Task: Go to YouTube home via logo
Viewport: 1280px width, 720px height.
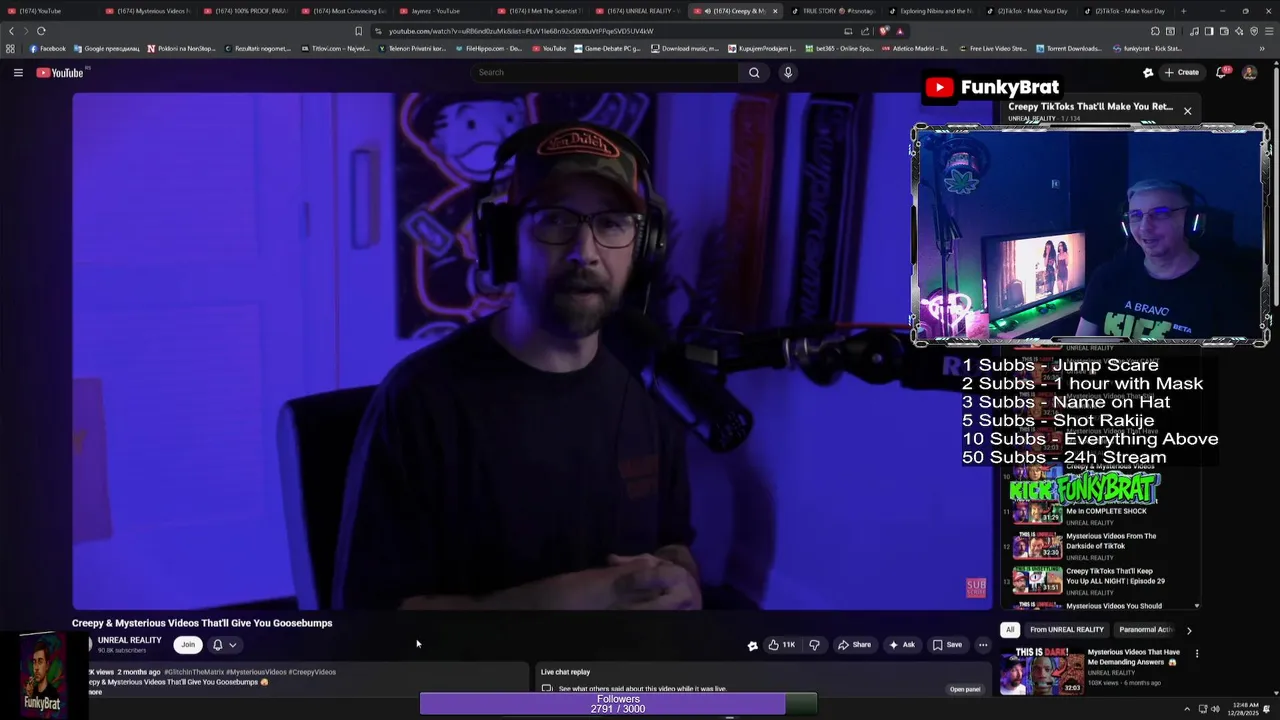Action: (60, 72)
